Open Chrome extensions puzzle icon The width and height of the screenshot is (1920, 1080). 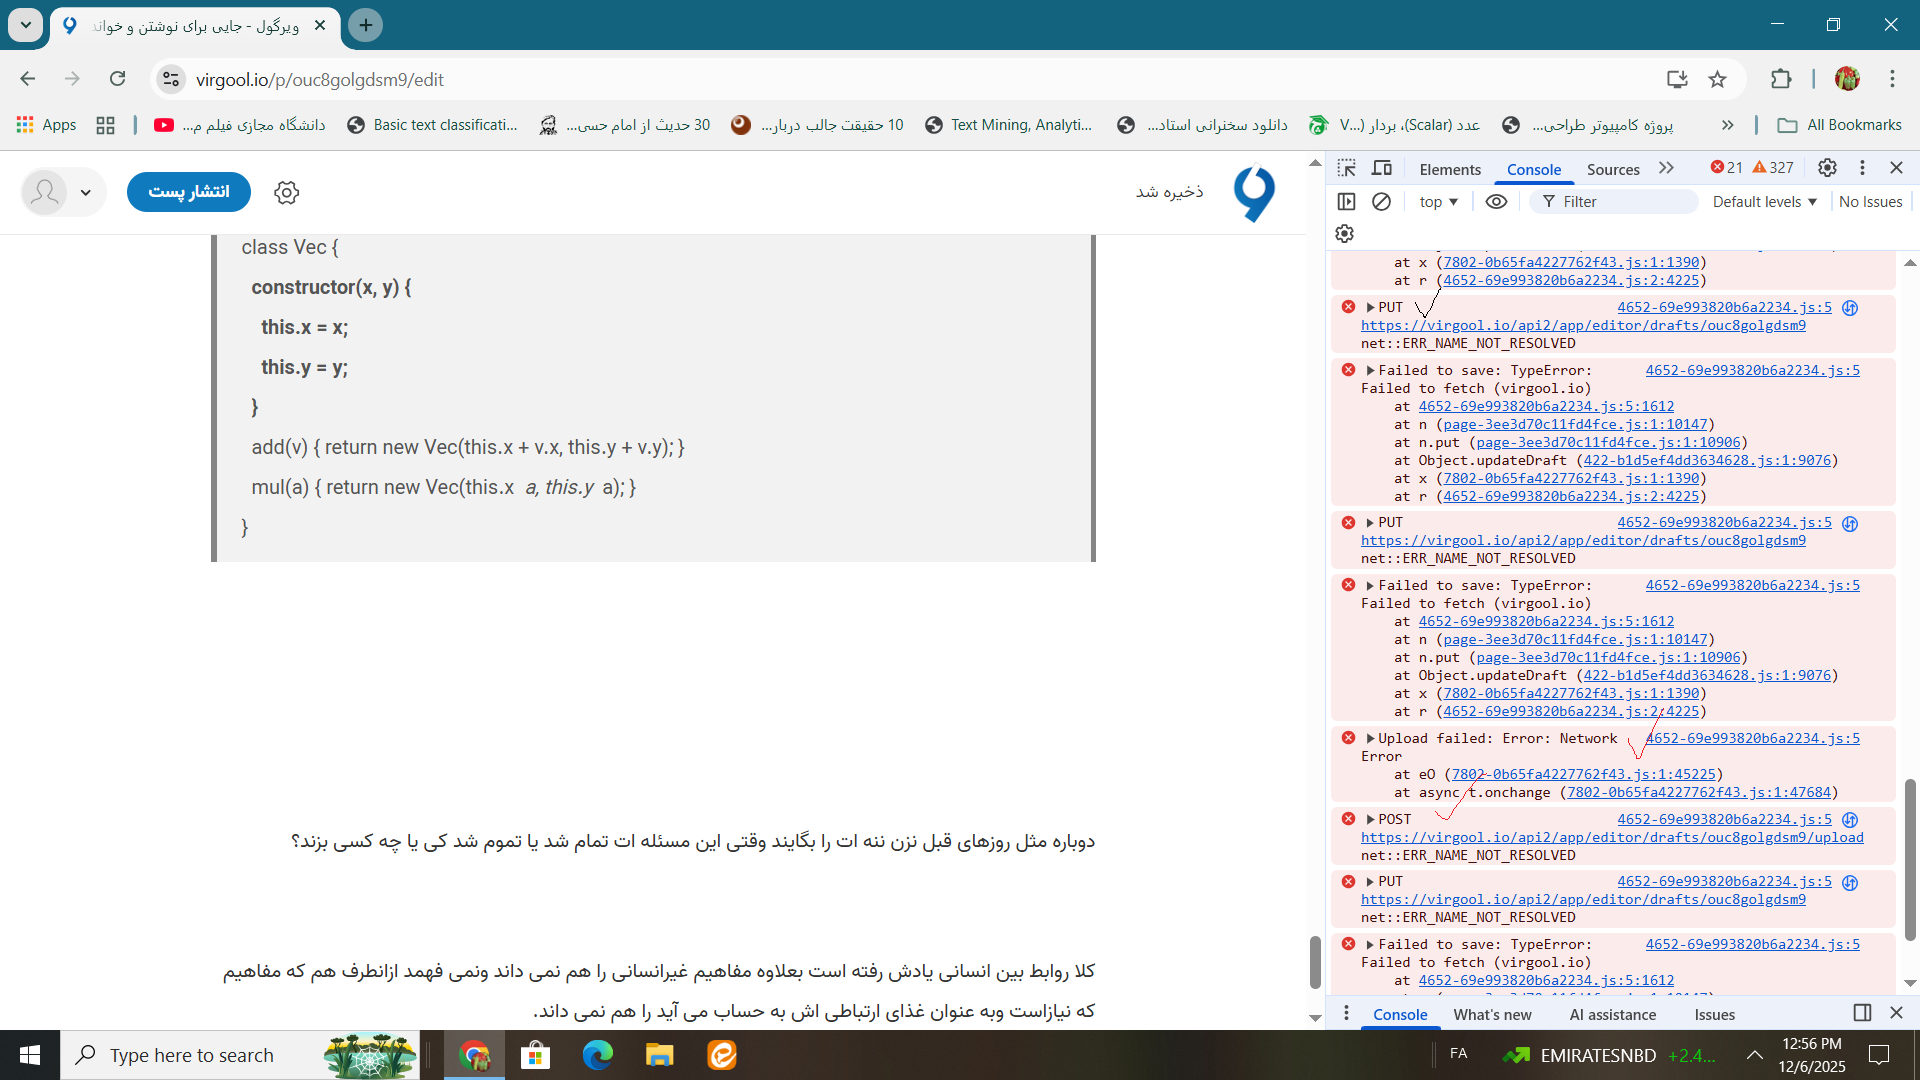[1781, 80]
